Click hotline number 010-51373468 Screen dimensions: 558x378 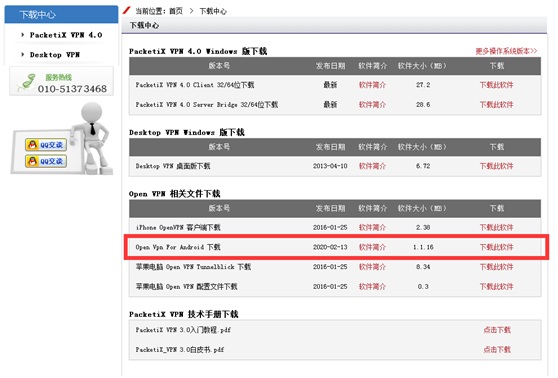pyautogui.click(x=72, y=89)
